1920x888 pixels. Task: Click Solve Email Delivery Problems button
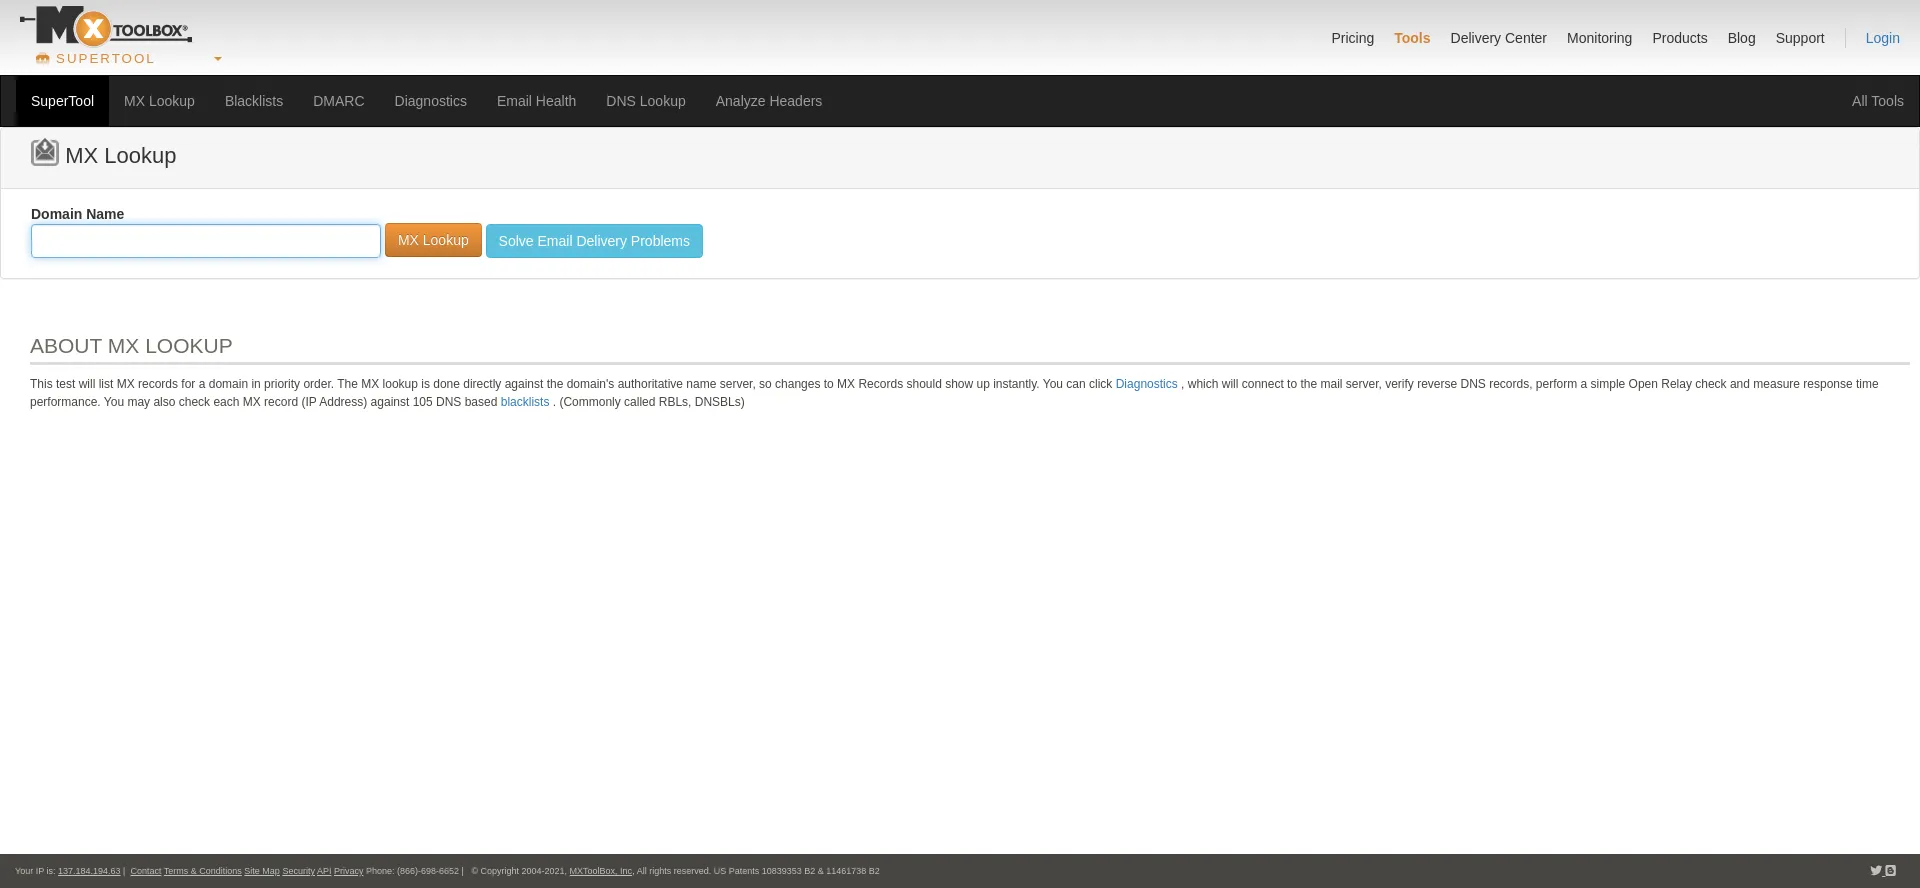594,241
